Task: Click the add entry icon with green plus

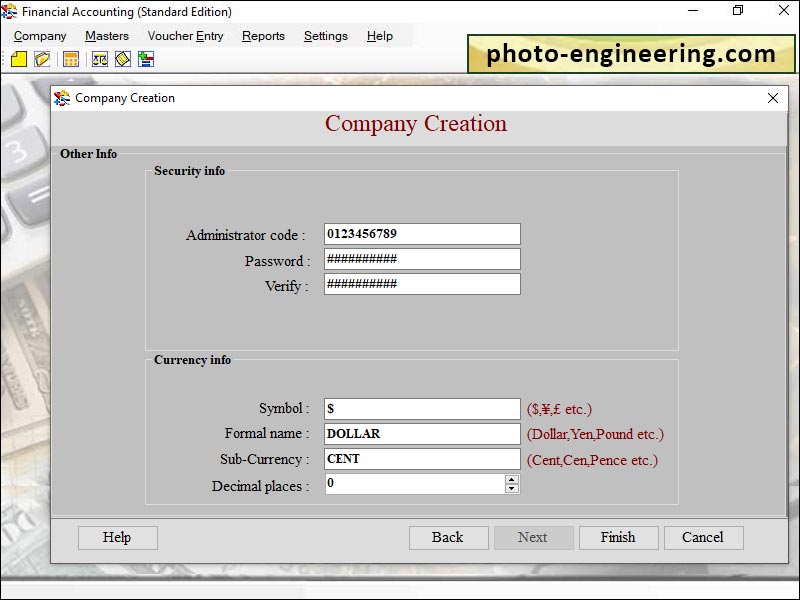Action: click(x=146, y=58)
